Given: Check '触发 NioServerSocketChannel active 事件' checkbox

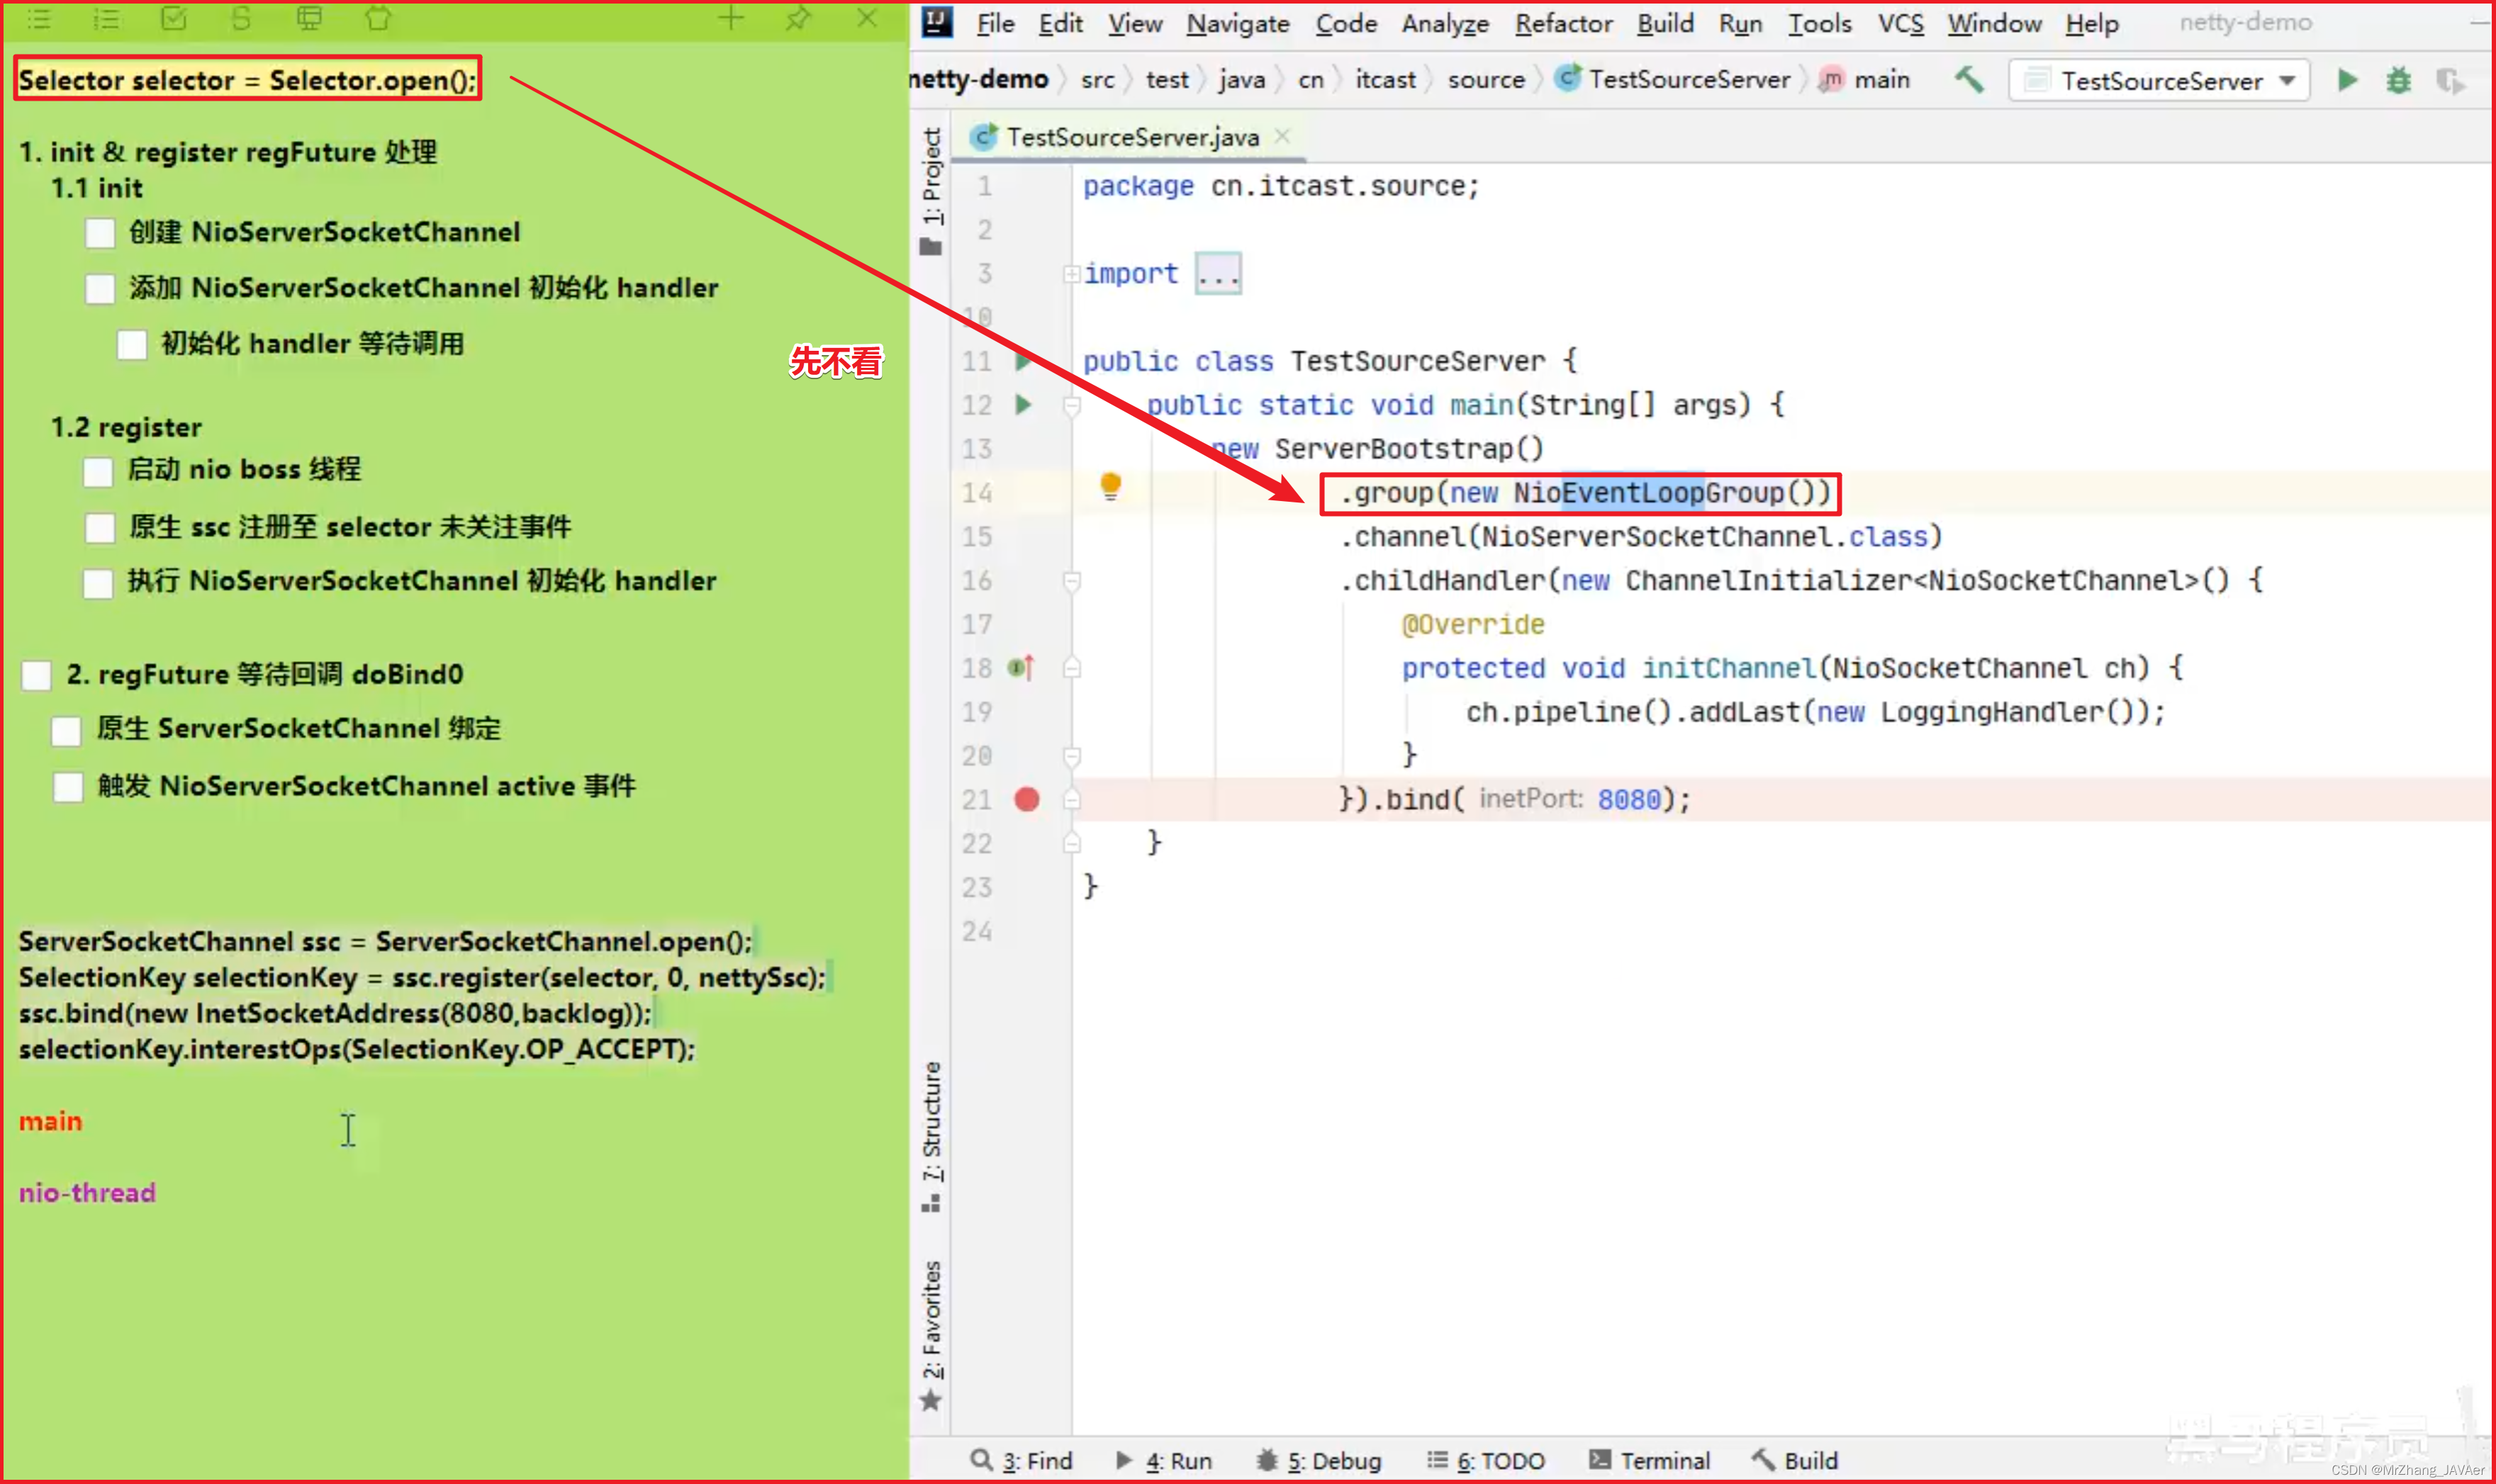Looking at the screenshot, I should click(68, 787).
